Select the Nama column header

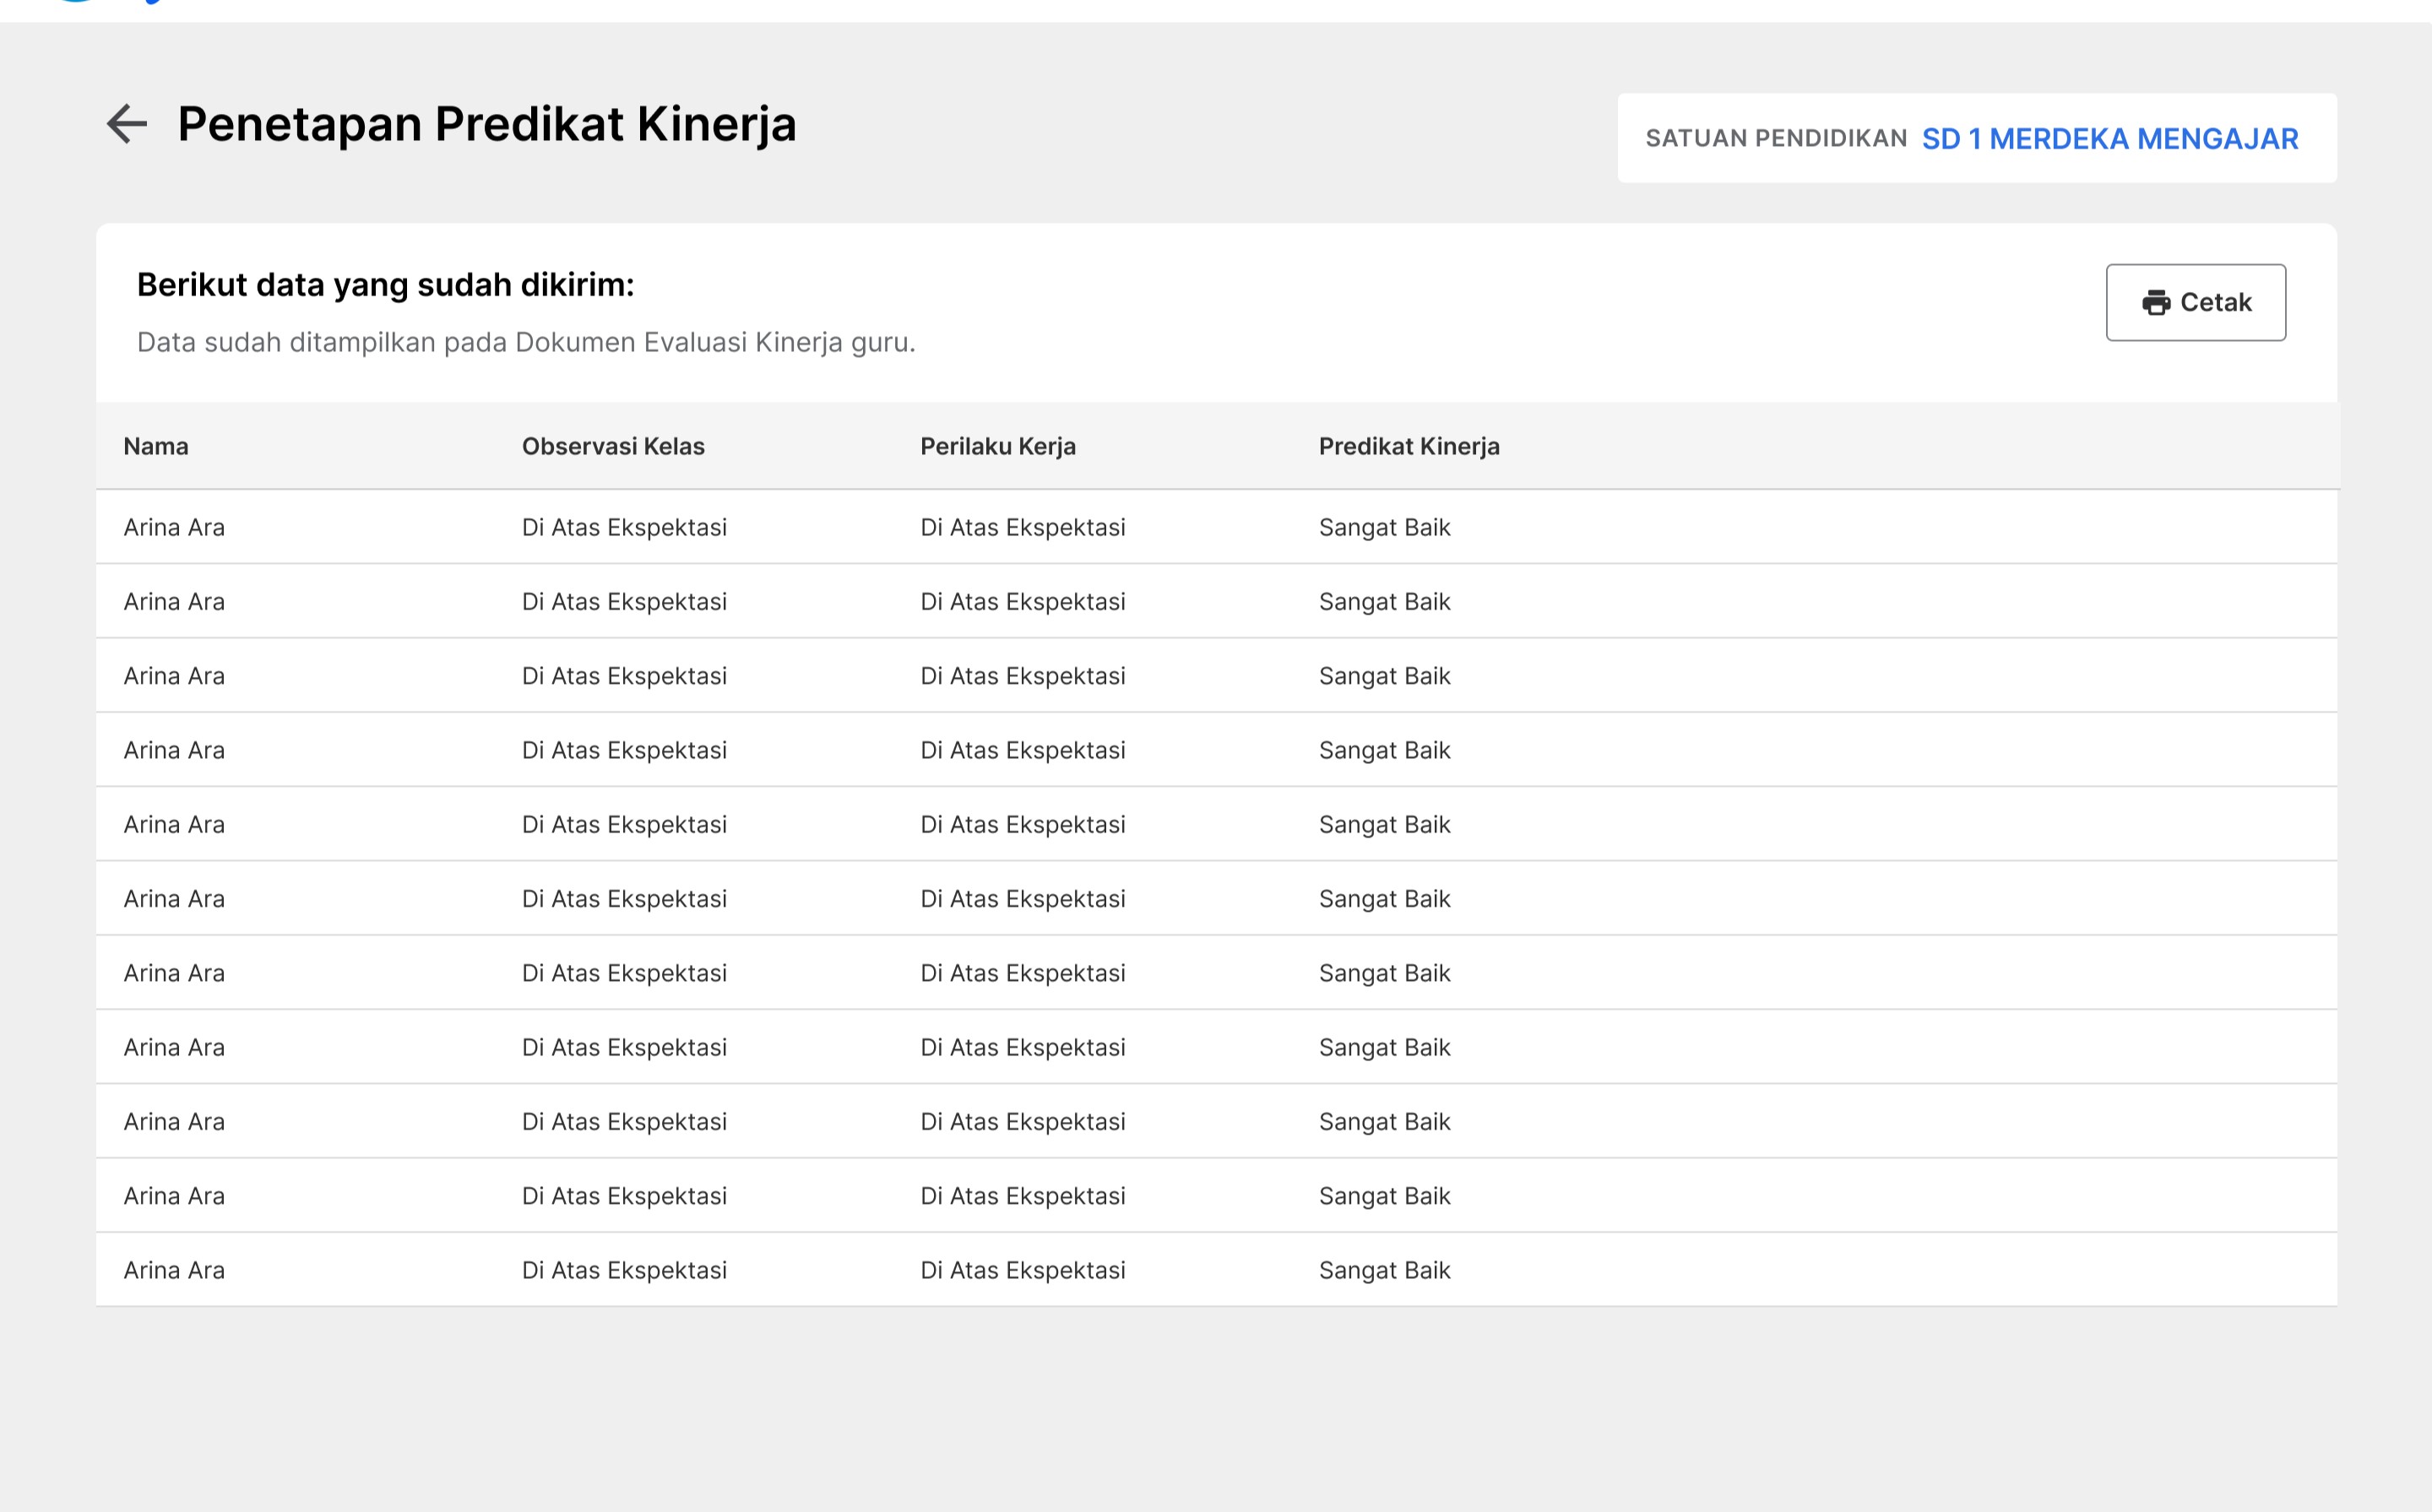pos(156,446)
